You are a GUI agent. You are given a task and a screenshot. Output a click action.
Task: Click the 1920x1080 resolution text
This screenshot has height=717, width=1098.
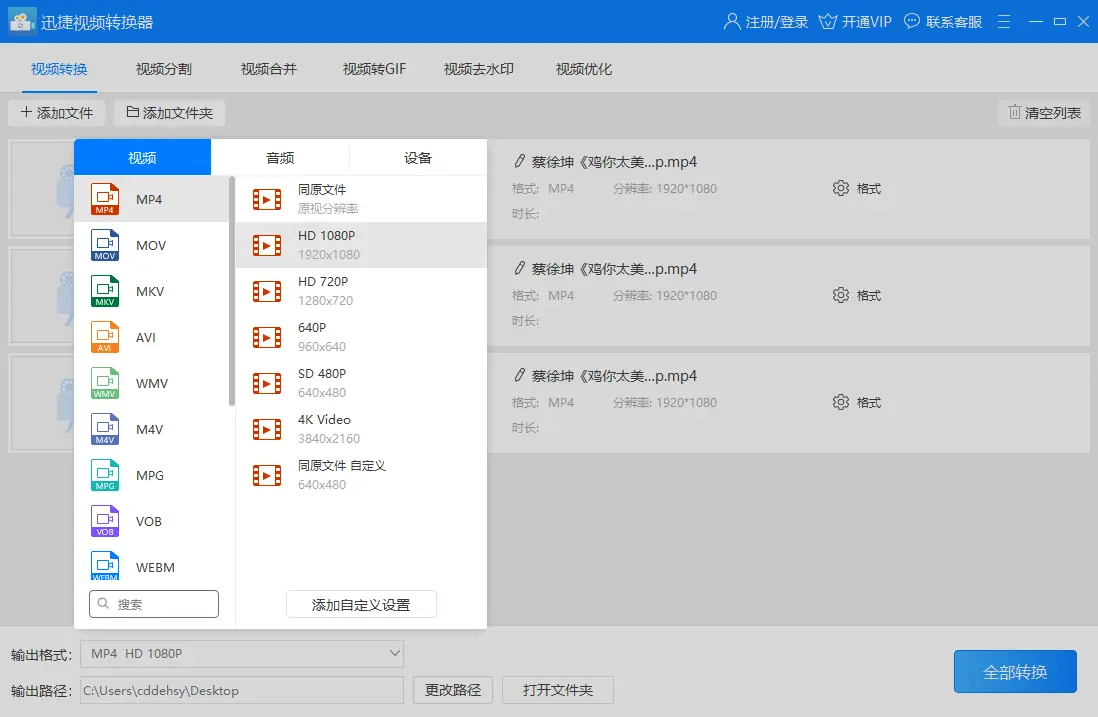[329, 255]
